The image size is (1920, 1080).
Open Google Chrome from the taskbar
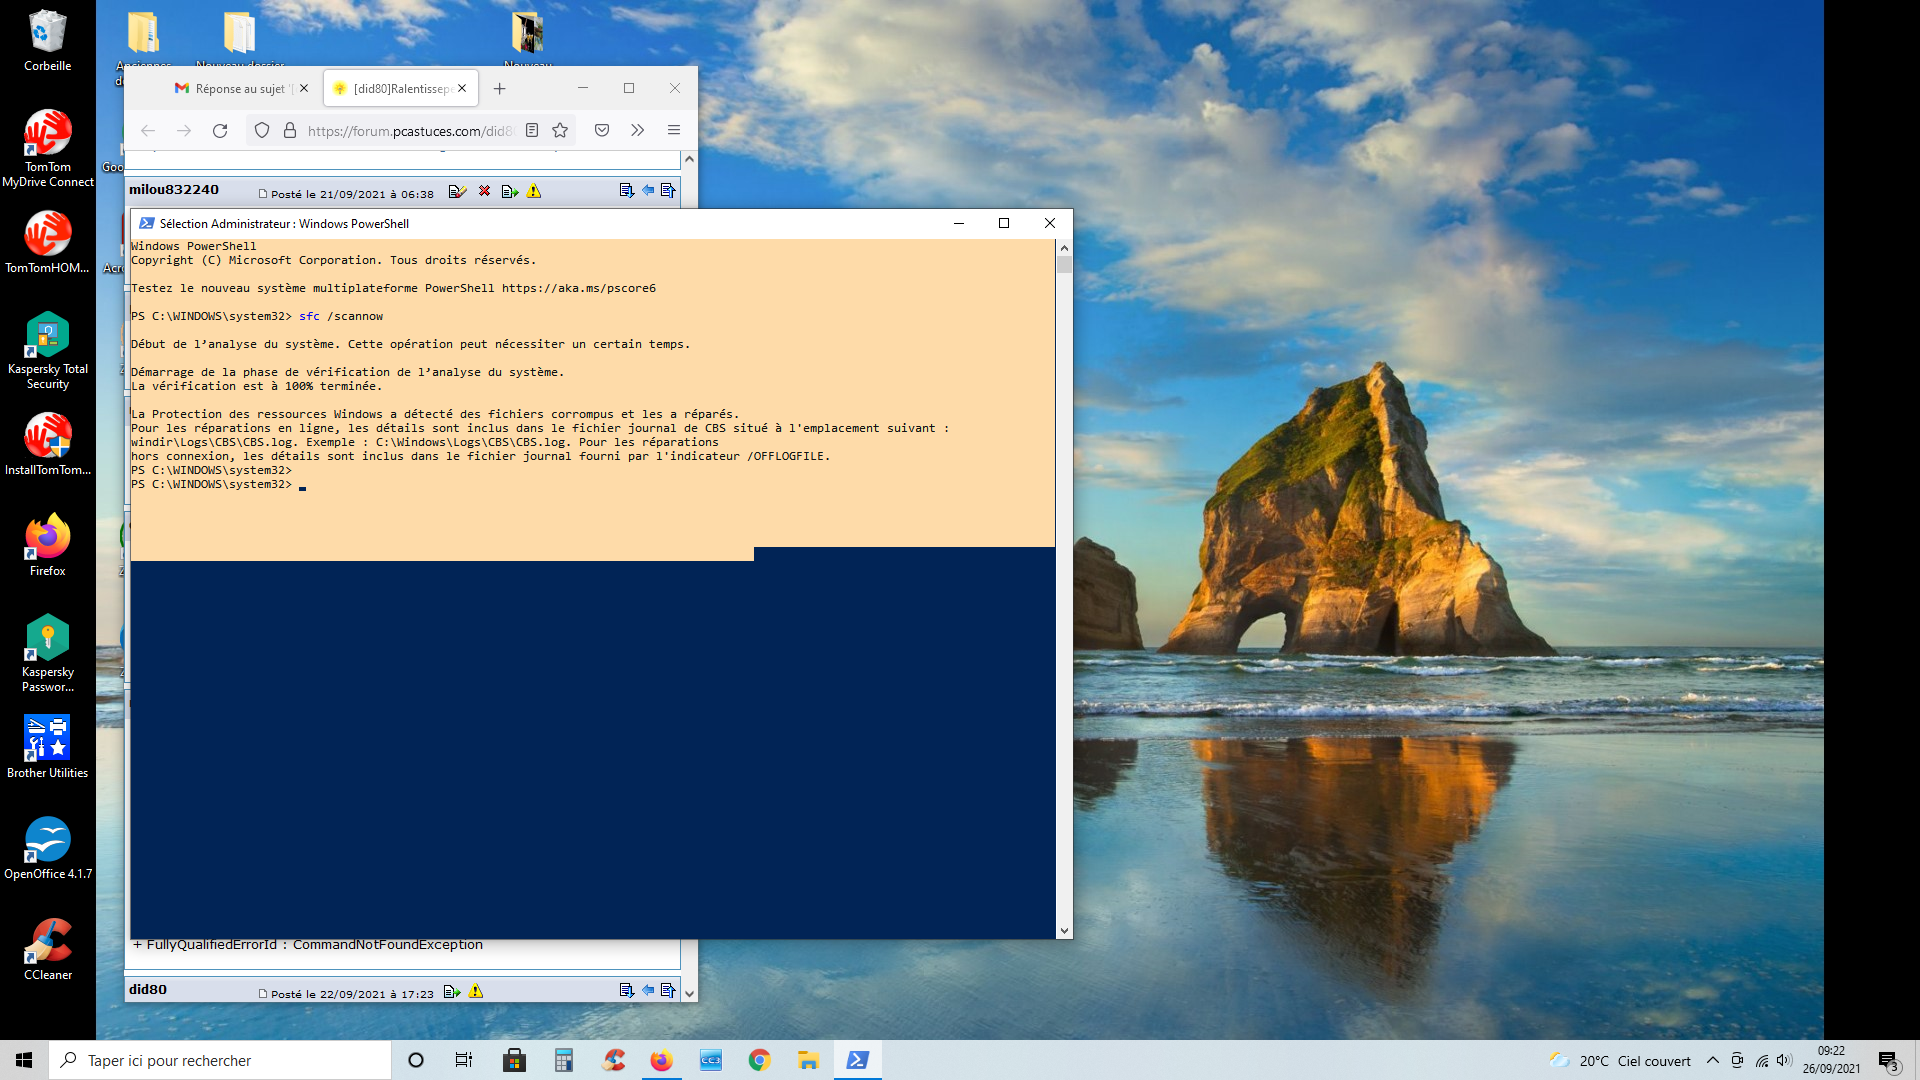coord(759,1060)
